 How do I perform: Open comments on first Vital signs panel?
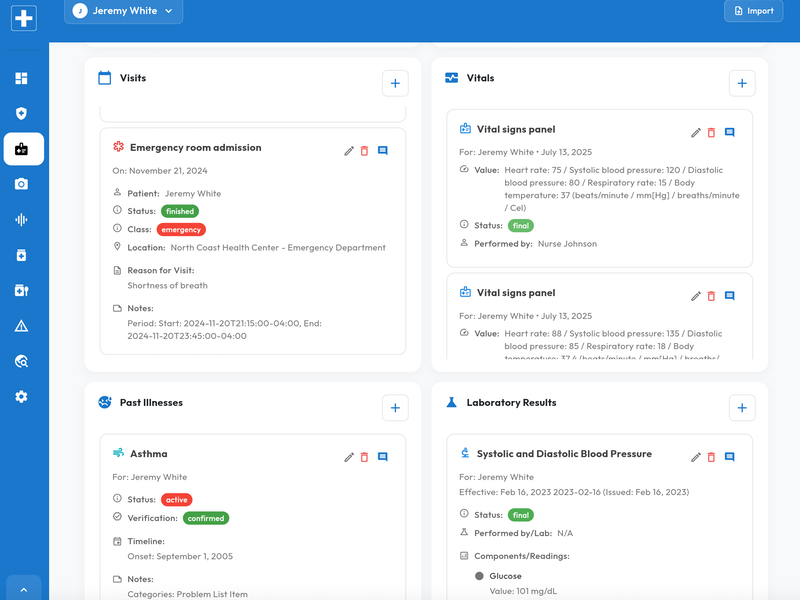pos(730,133)
